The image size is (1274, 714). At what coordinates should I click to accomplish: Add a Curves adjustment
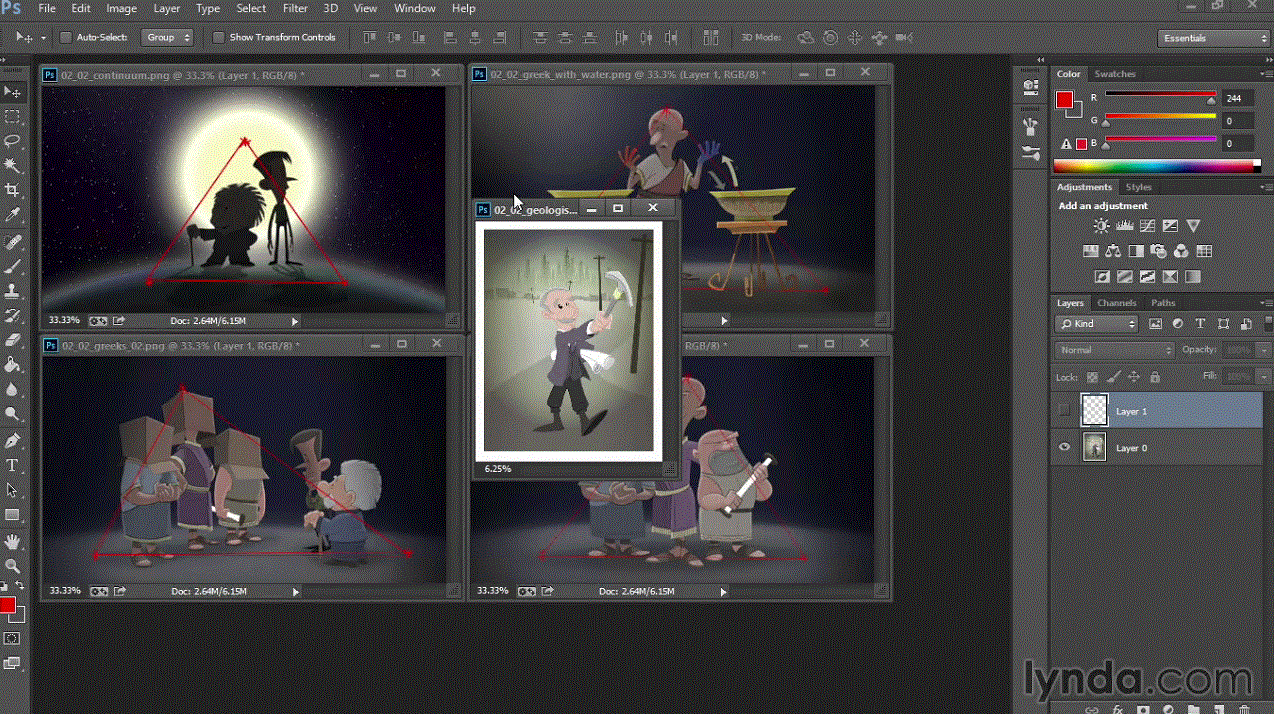[1147, 227]
